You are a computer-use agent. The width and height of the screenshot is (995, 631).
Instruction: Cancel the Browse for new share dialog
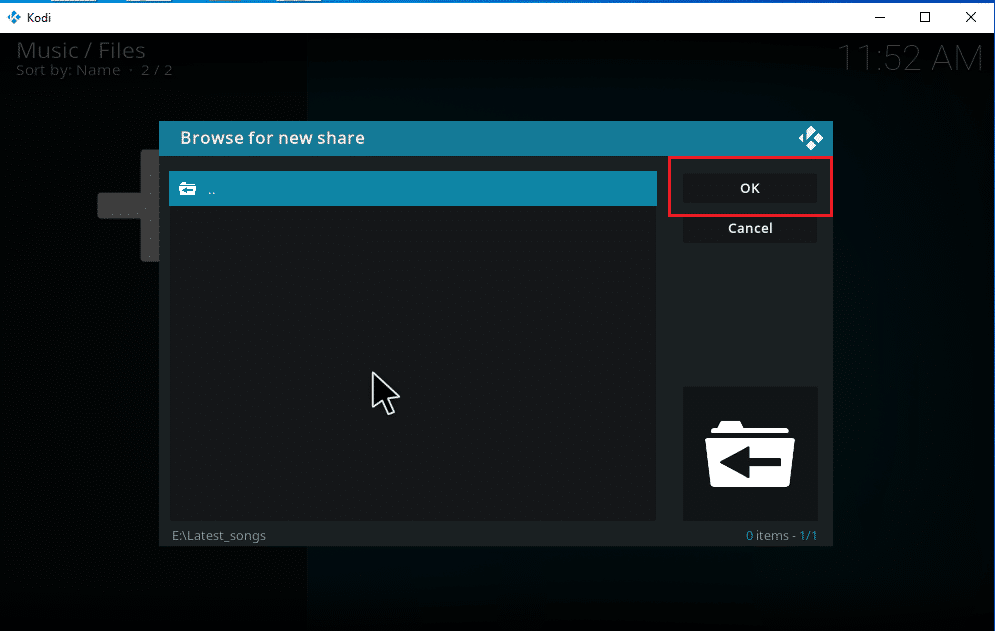click(x=749, y=228)
